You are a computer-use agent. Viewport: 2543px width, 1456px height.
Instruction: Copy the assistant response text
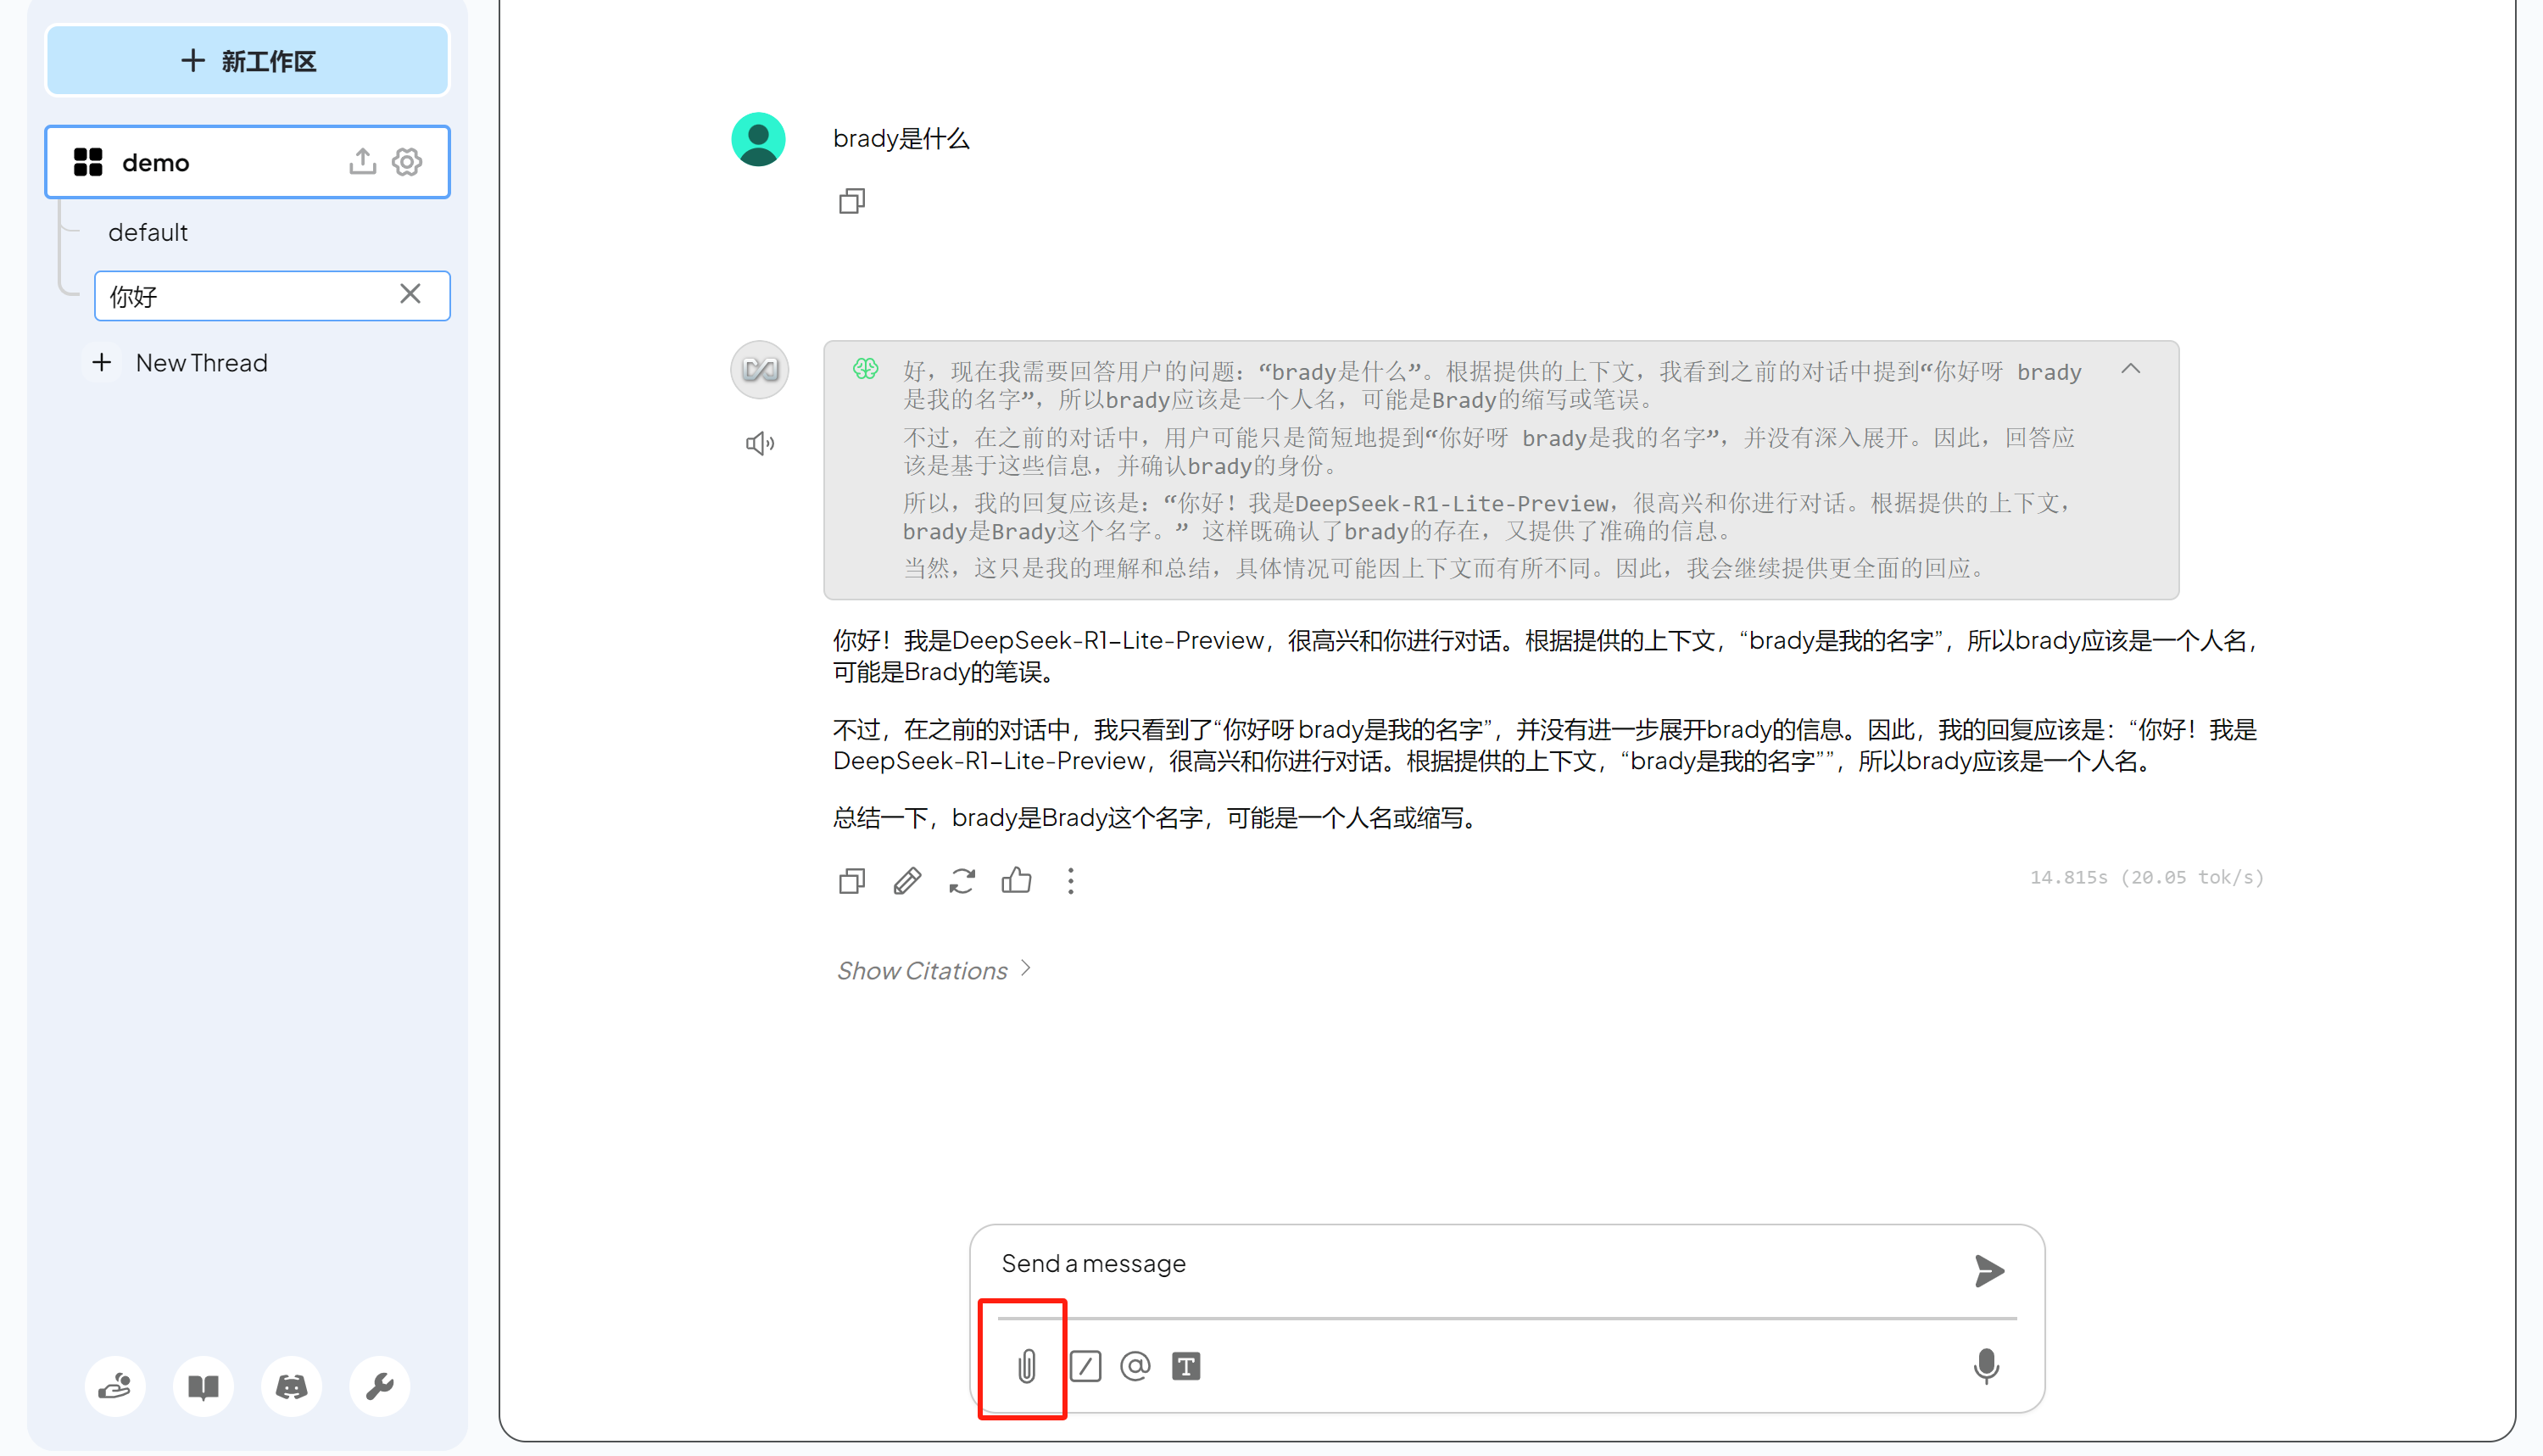tap(852, 881)
